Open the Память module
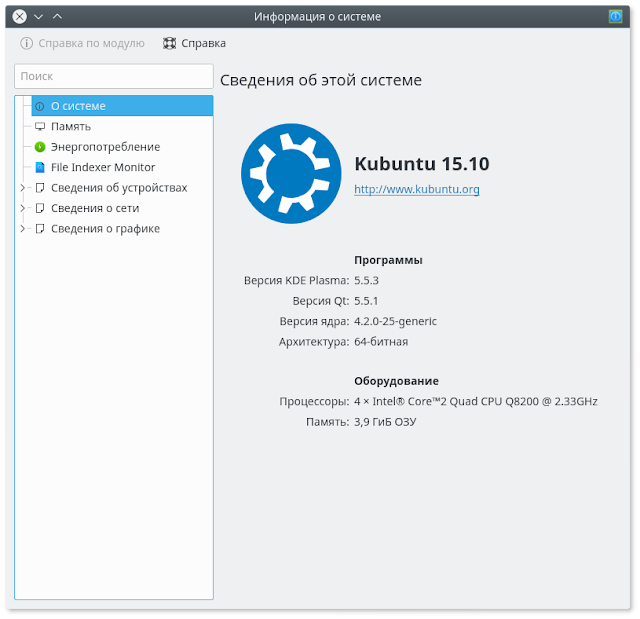 [71, 126]
